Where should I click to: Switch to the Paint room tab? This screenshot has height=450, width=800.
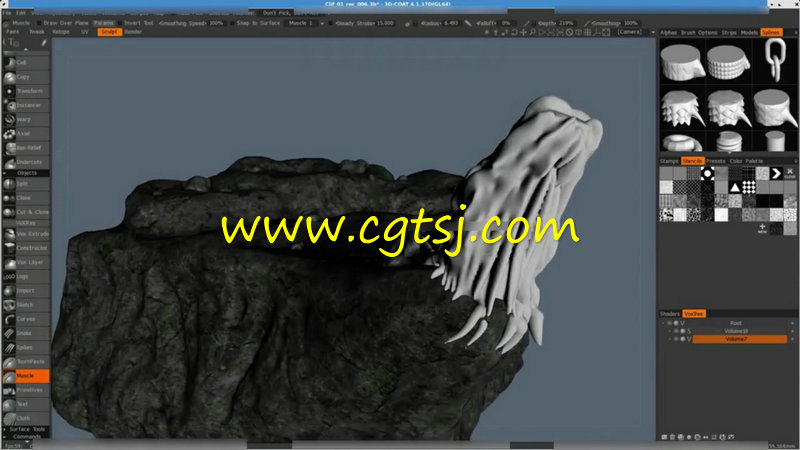pos(13,32)
